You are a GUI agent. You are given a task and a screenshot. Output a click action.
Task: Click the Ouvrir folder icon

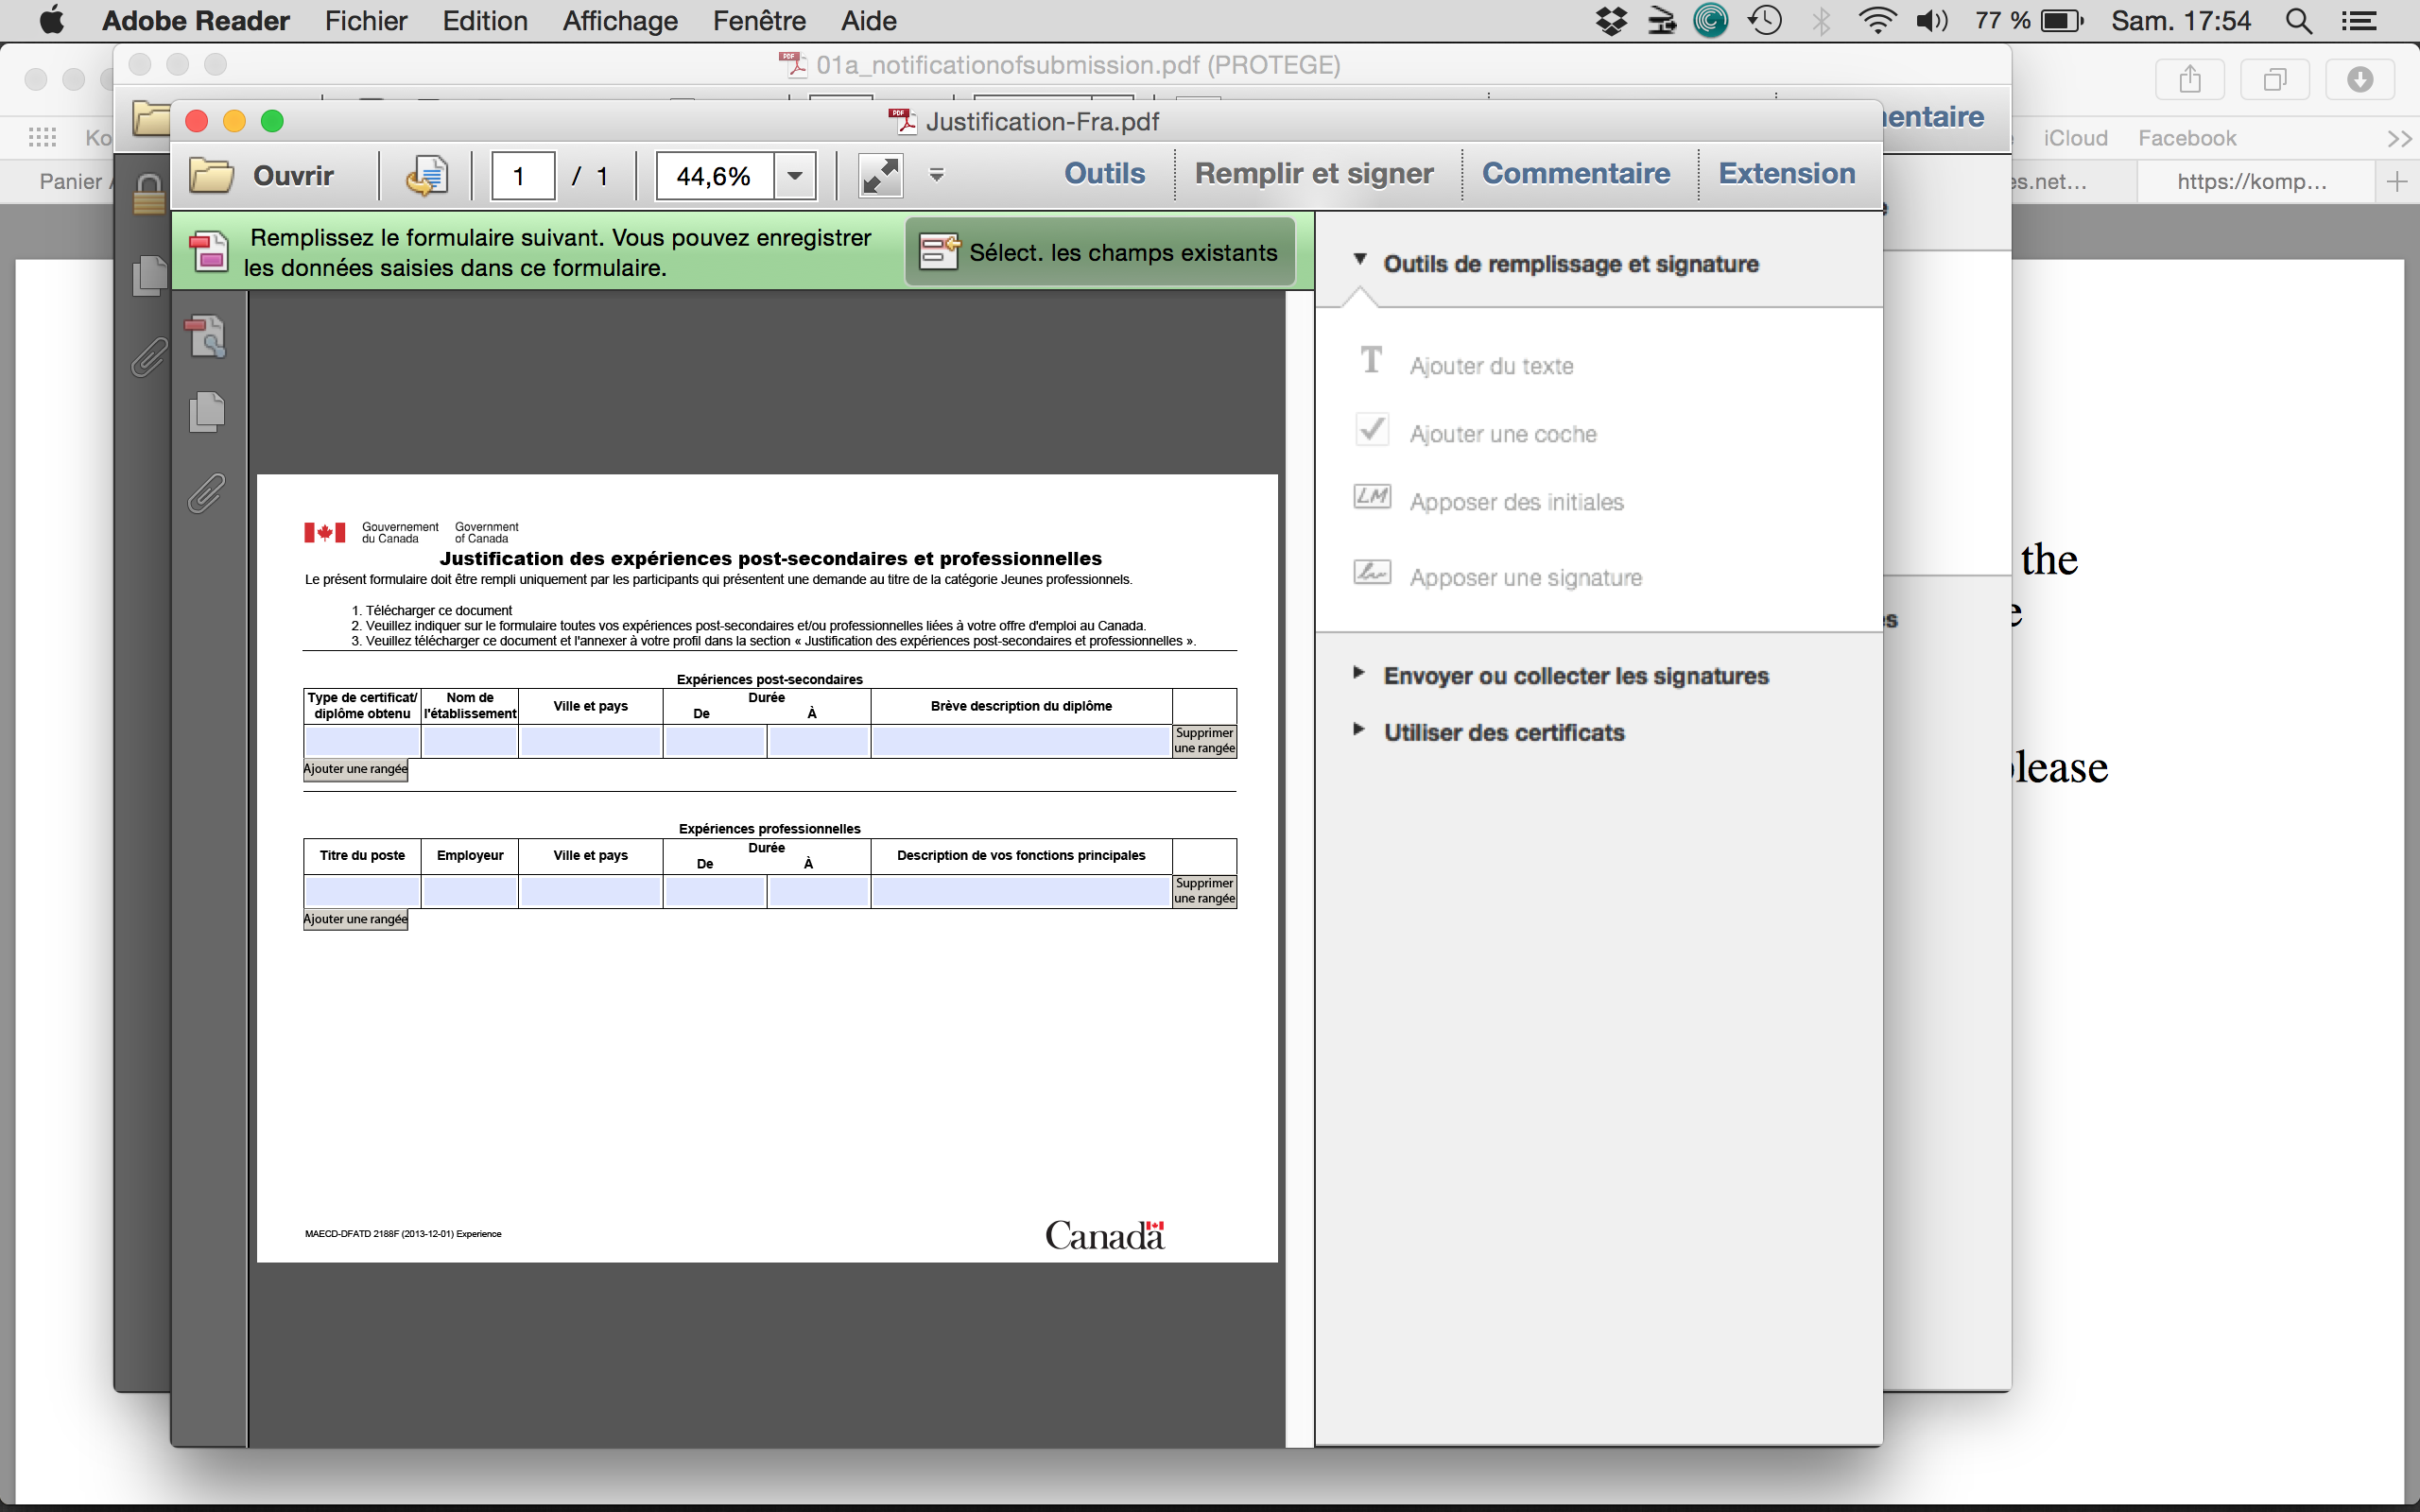click(212, 176)
